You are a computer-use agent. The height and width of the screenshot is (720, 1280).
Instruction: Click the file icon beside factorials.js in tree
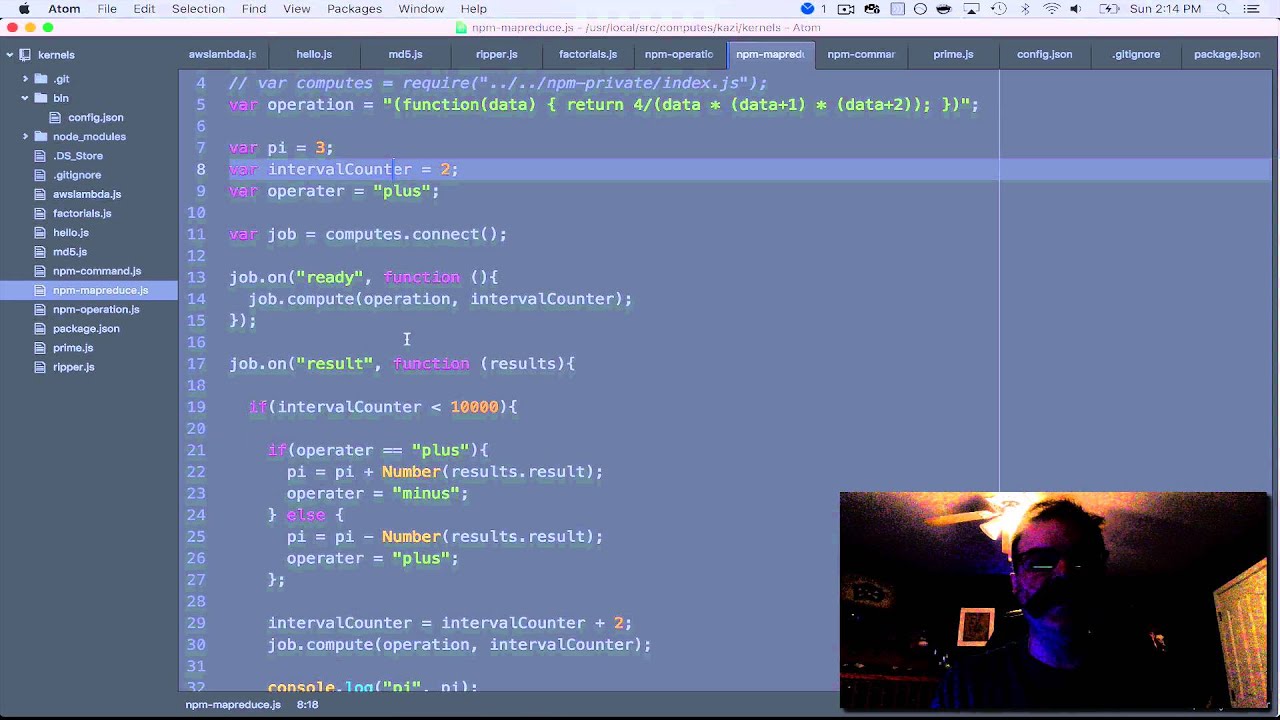(x=41, y=213)
